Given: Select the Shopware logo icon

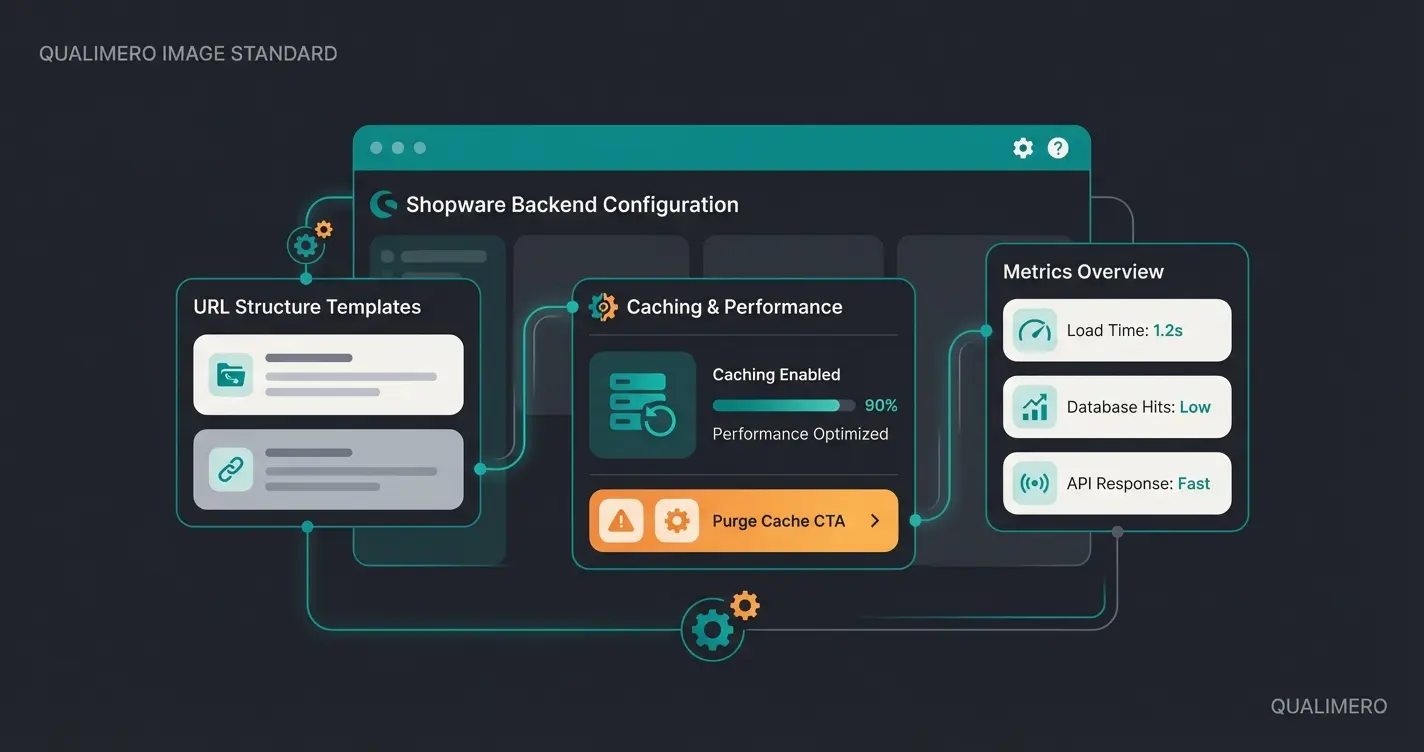Looking at the screenshot, I should (x=383, y=203).
